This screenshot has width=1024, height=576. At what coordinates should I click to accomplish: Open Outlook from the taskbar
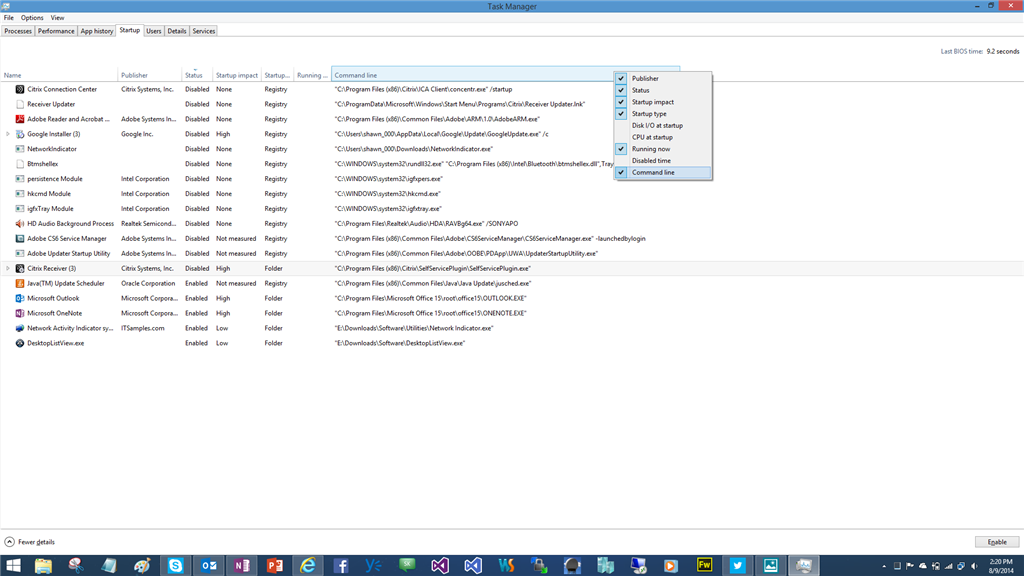[x=209, y=566]
